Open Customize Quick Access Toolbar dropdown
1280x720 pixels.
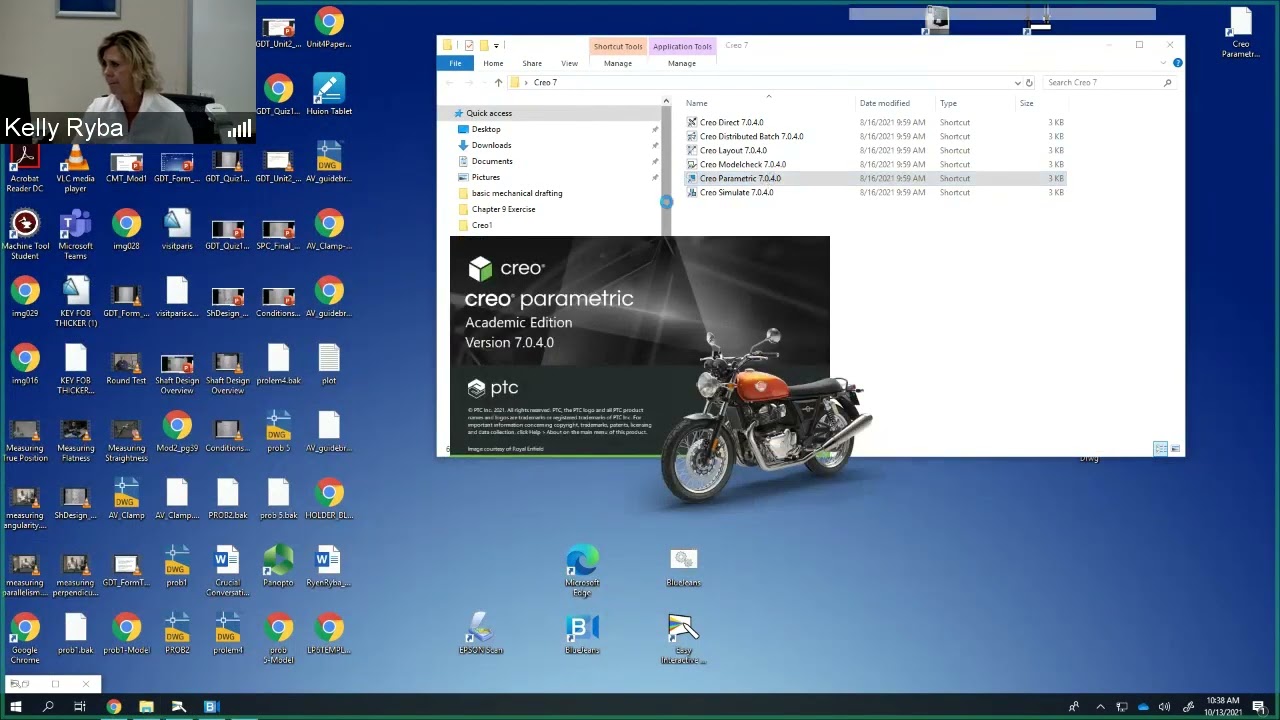(496, 45)
